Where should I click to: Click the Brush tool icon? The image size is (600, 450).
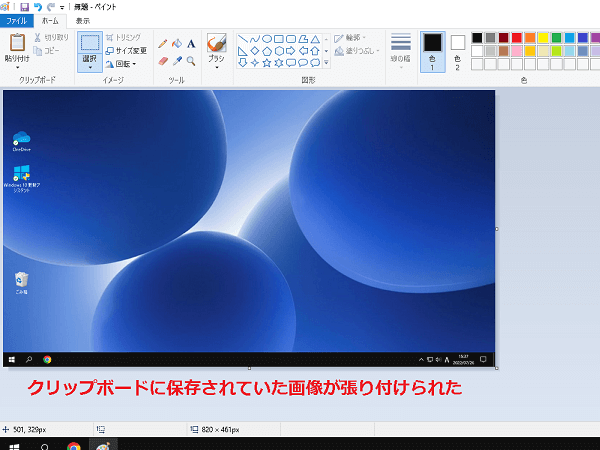click(x=217, y=42)
